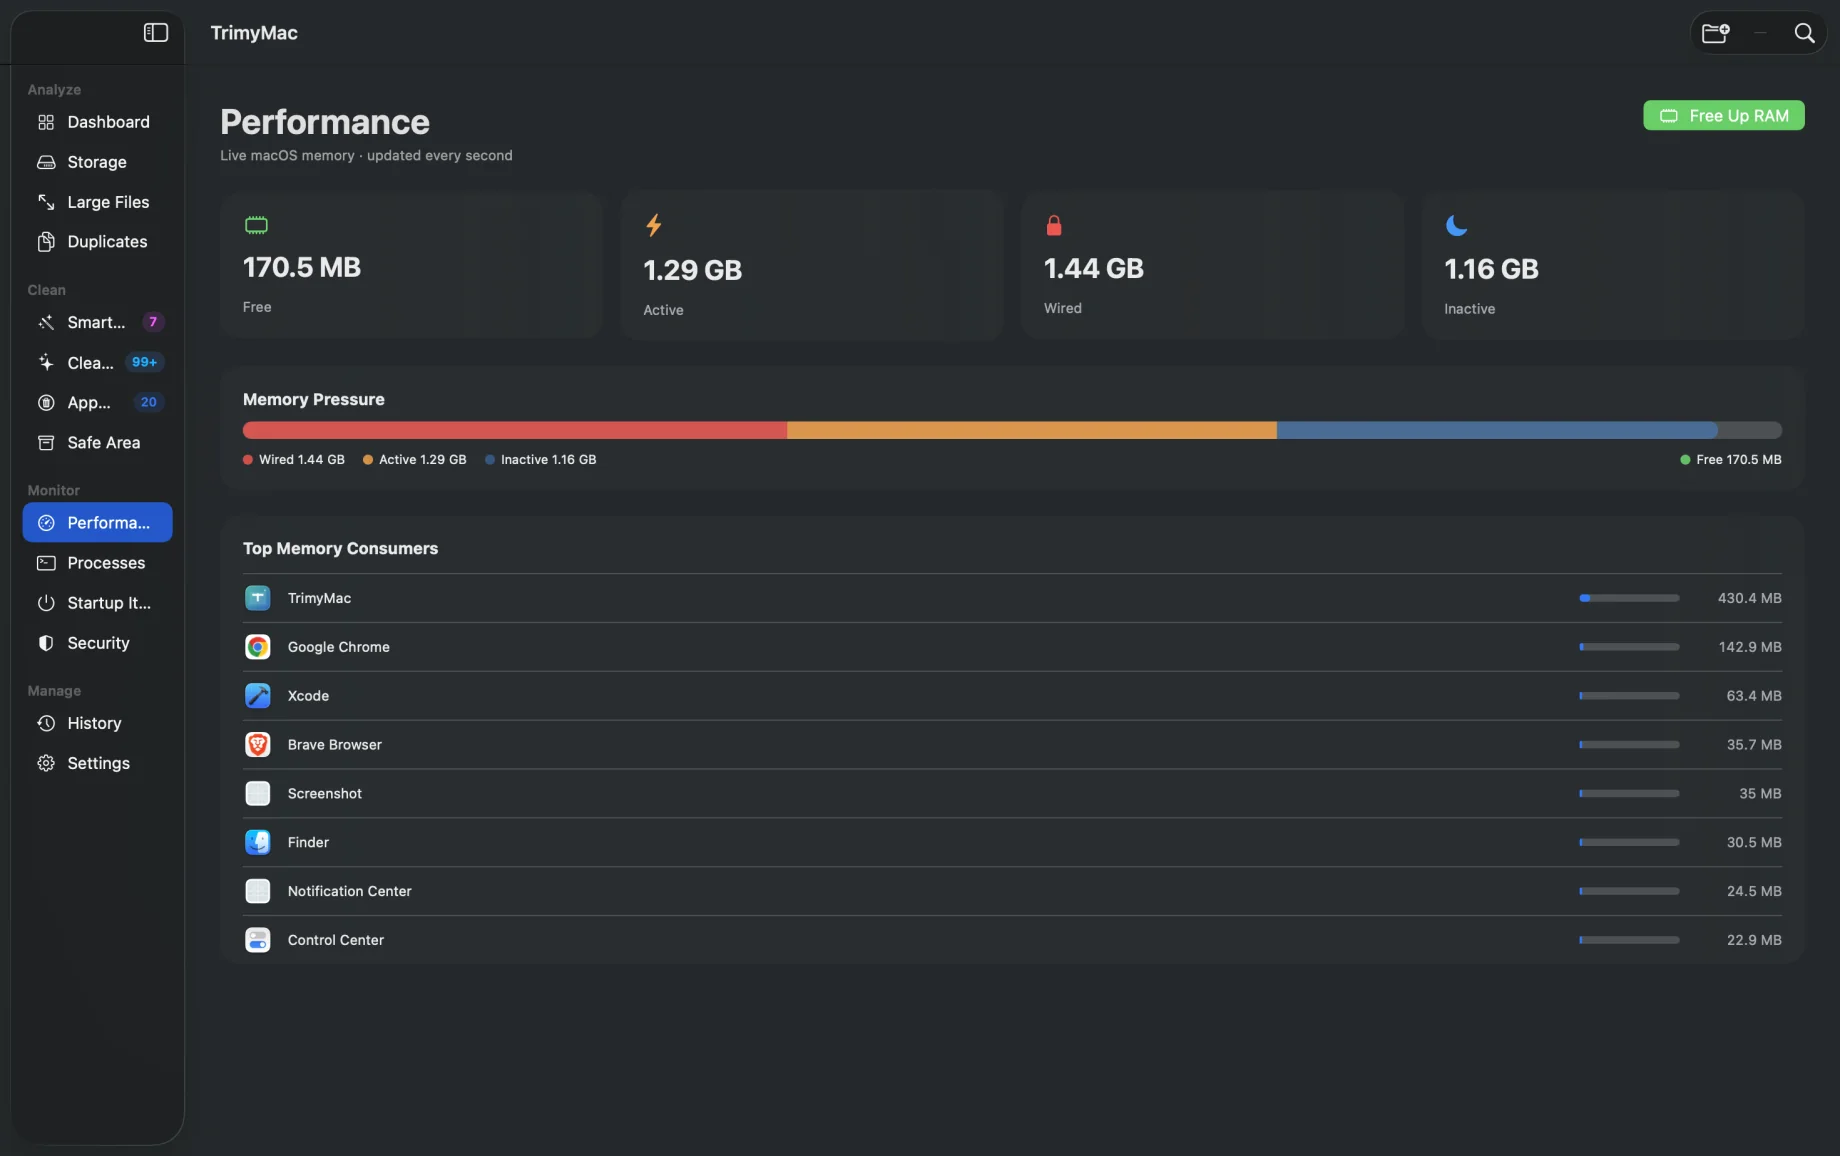Open the Duplicates section
The height and width of the screenshot is (1156, 1840).
coord(97,242)
